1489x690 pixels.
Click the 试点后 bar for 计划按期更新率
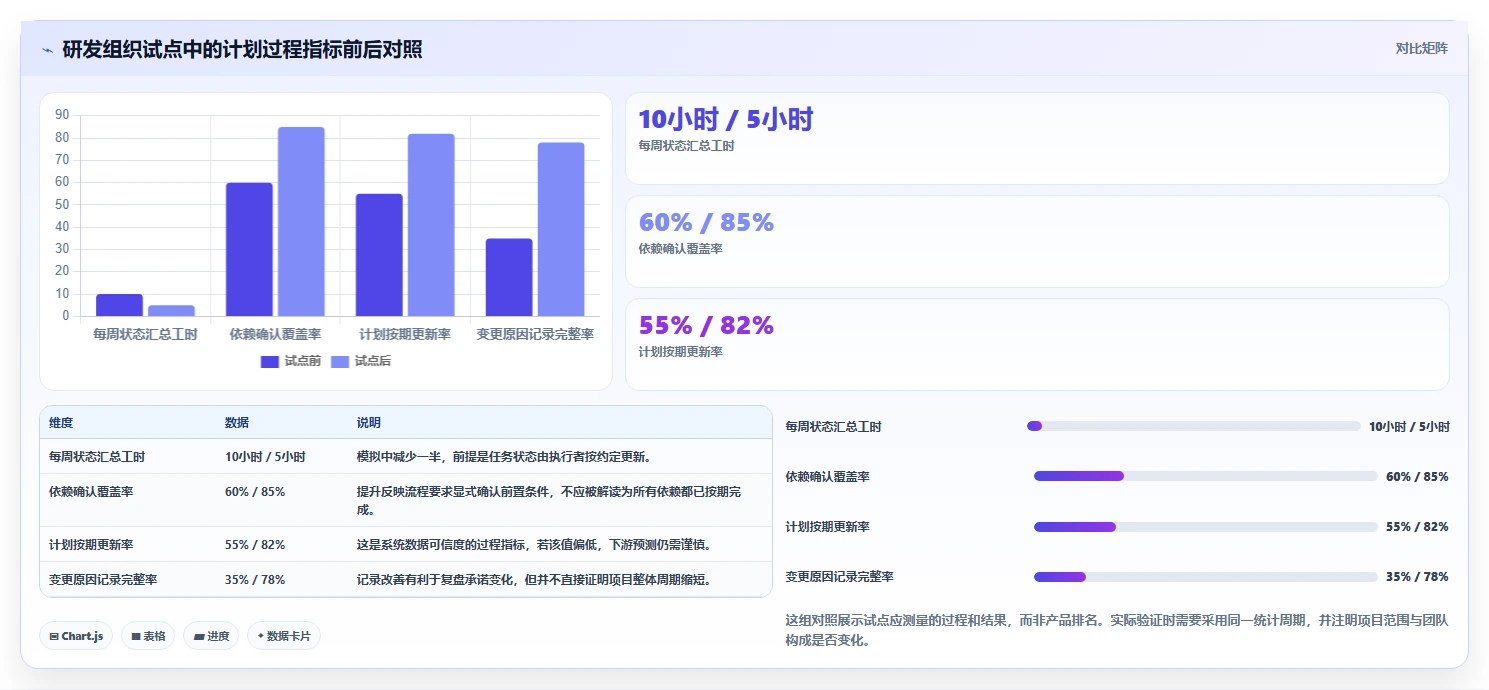[431, 225]
